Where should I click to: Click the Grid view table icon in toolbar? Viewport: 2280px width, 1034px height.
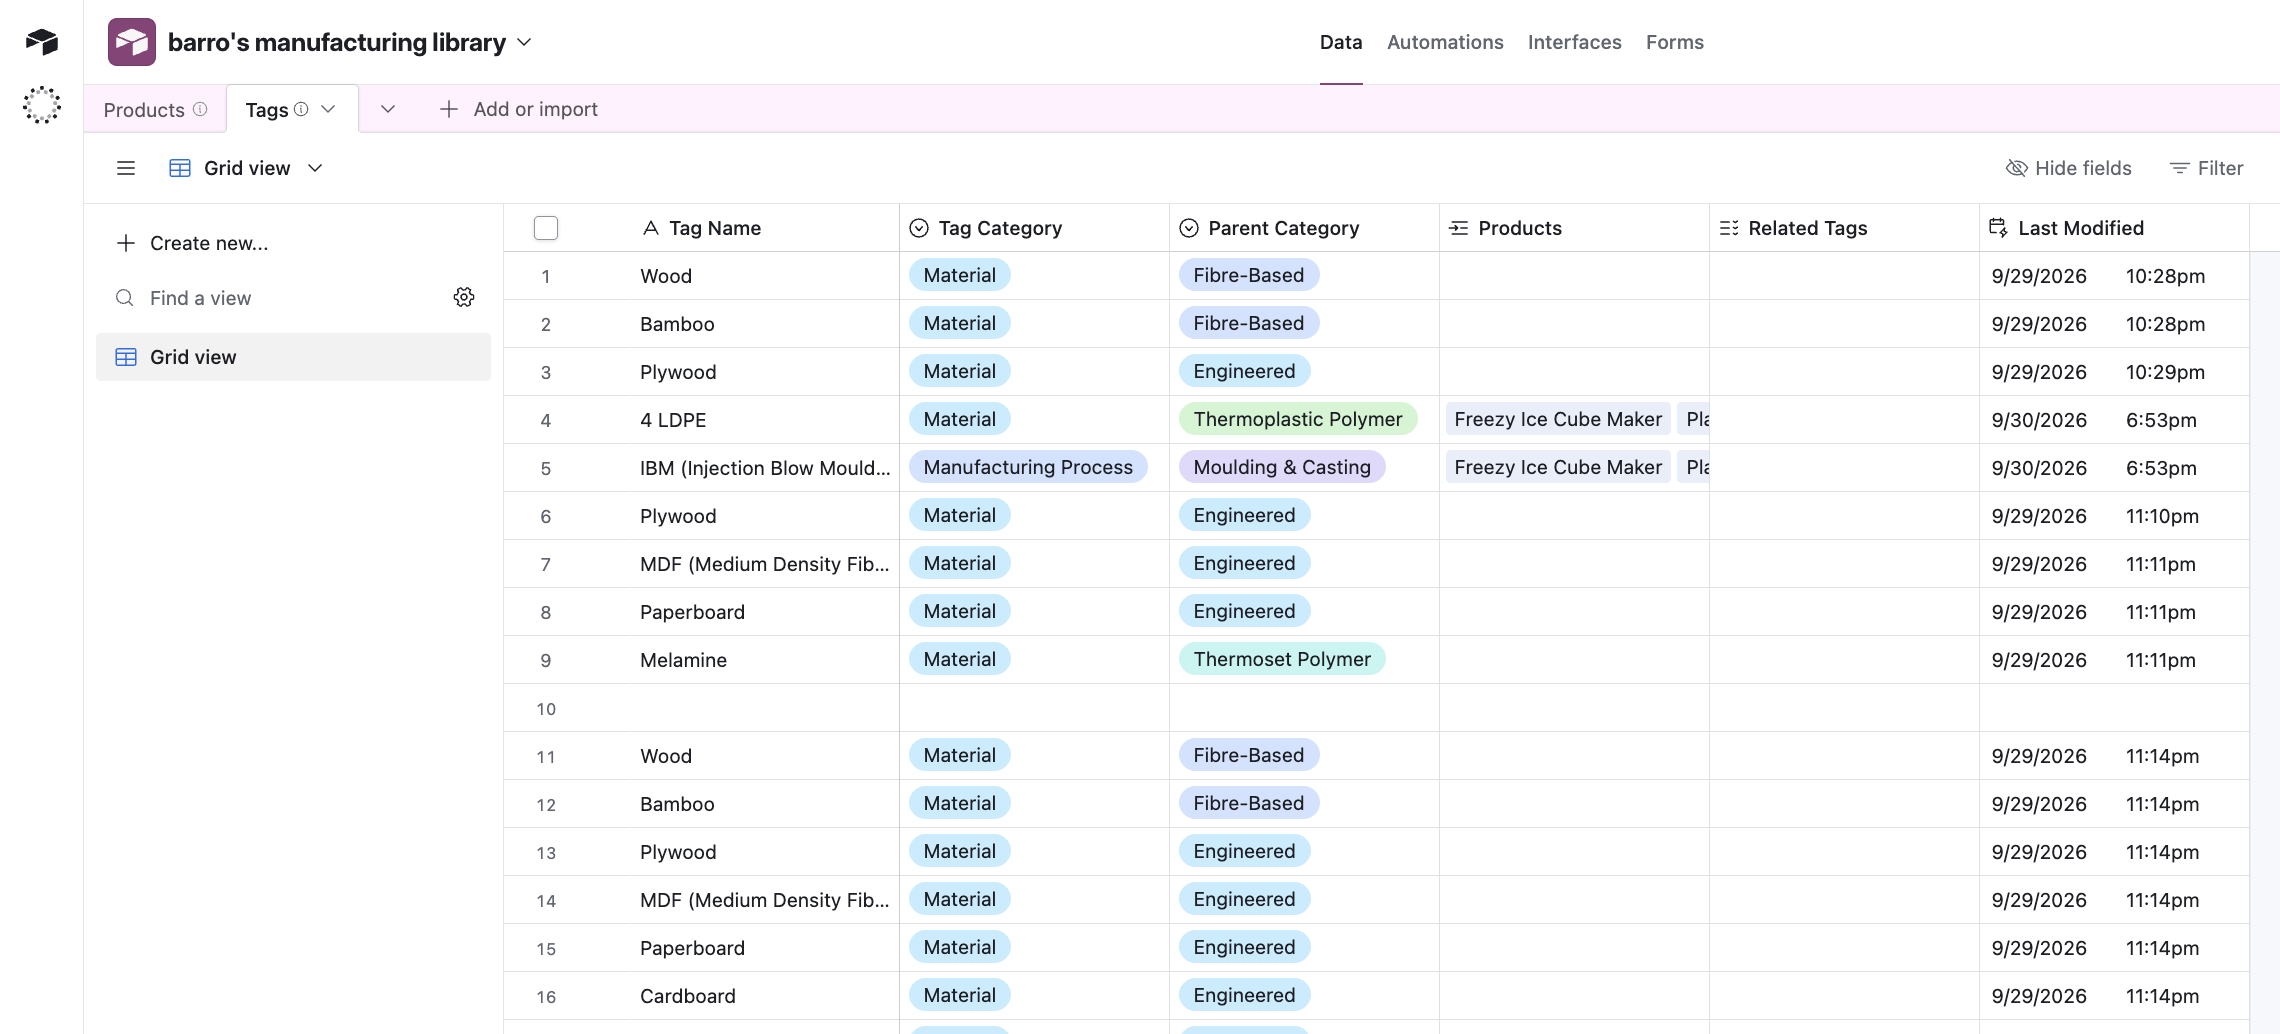point(180,168)
